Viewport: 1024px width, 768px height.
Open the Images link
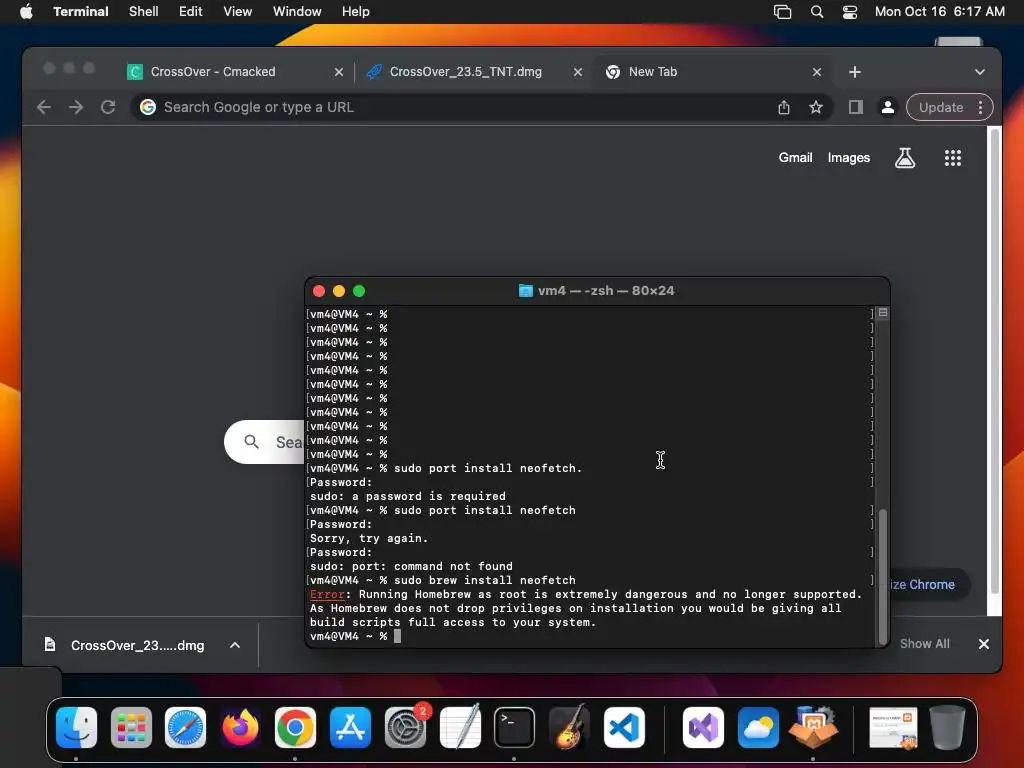tap(848, 157)
